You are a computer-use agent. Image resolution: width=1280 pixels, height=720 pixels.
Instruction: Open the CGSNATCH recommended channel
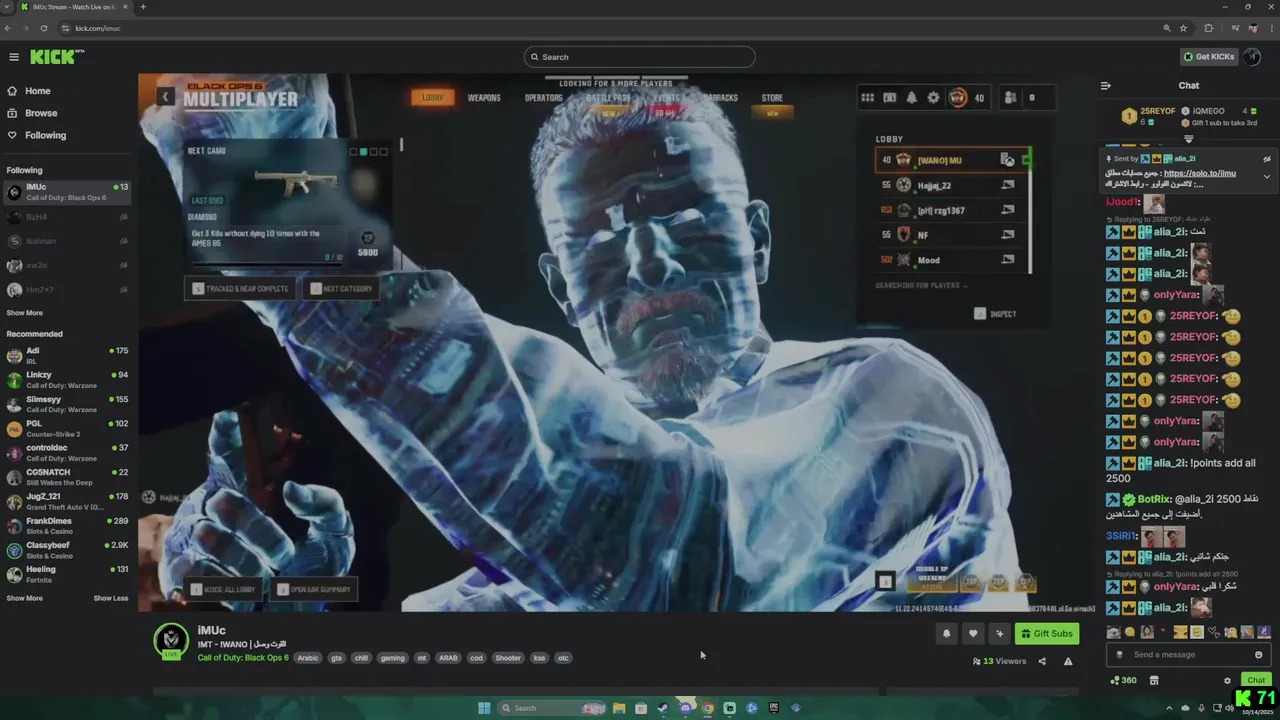click(68, 477)
